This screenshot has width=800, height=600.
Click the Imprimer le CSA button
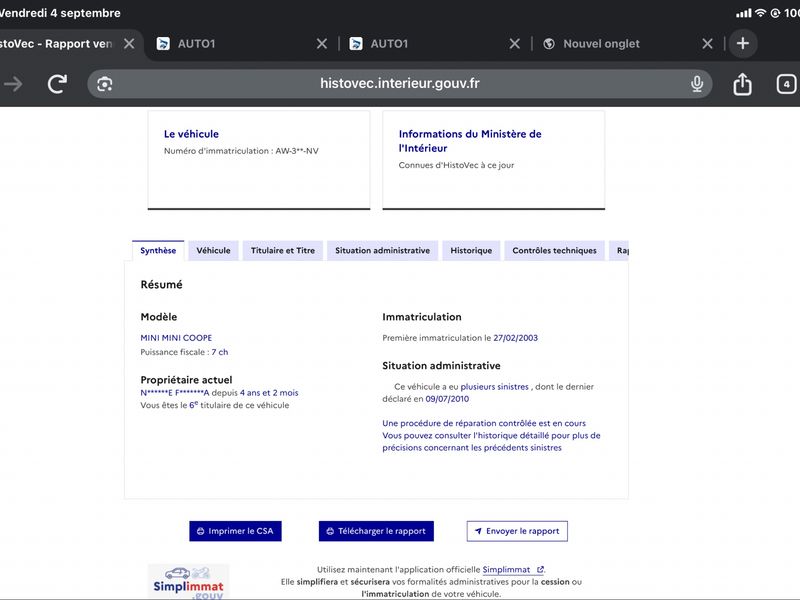pyautogui.click(x=235, y=531)
